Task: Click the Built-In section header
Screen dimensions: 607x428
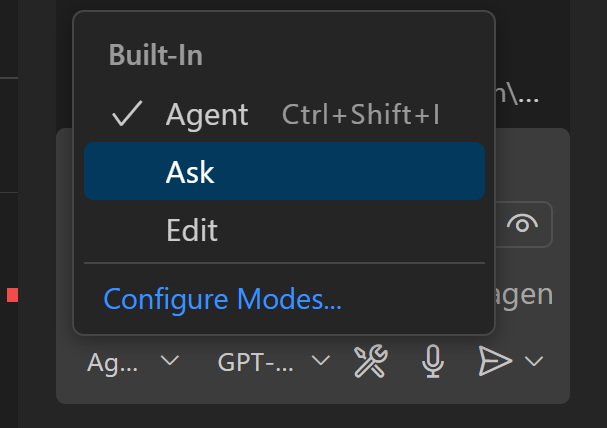Action: point(156,55)
